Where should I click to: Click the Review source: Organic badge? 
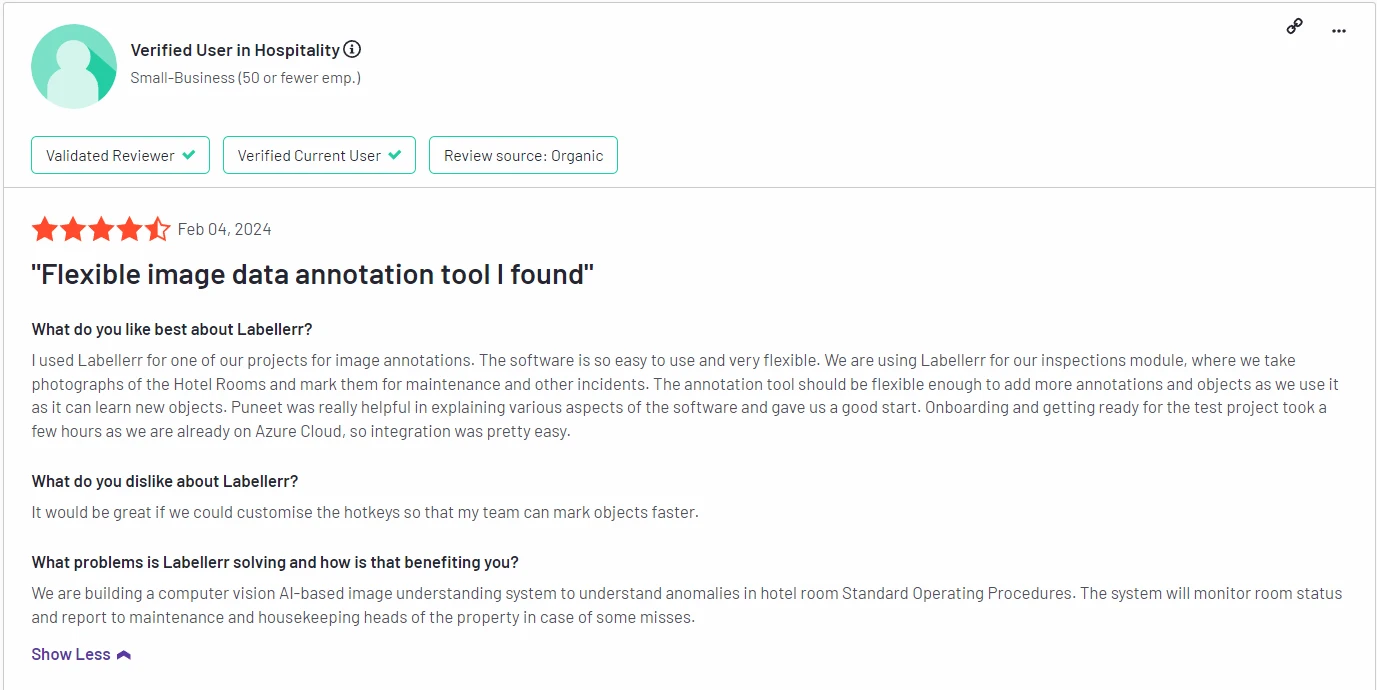[523, 155]
